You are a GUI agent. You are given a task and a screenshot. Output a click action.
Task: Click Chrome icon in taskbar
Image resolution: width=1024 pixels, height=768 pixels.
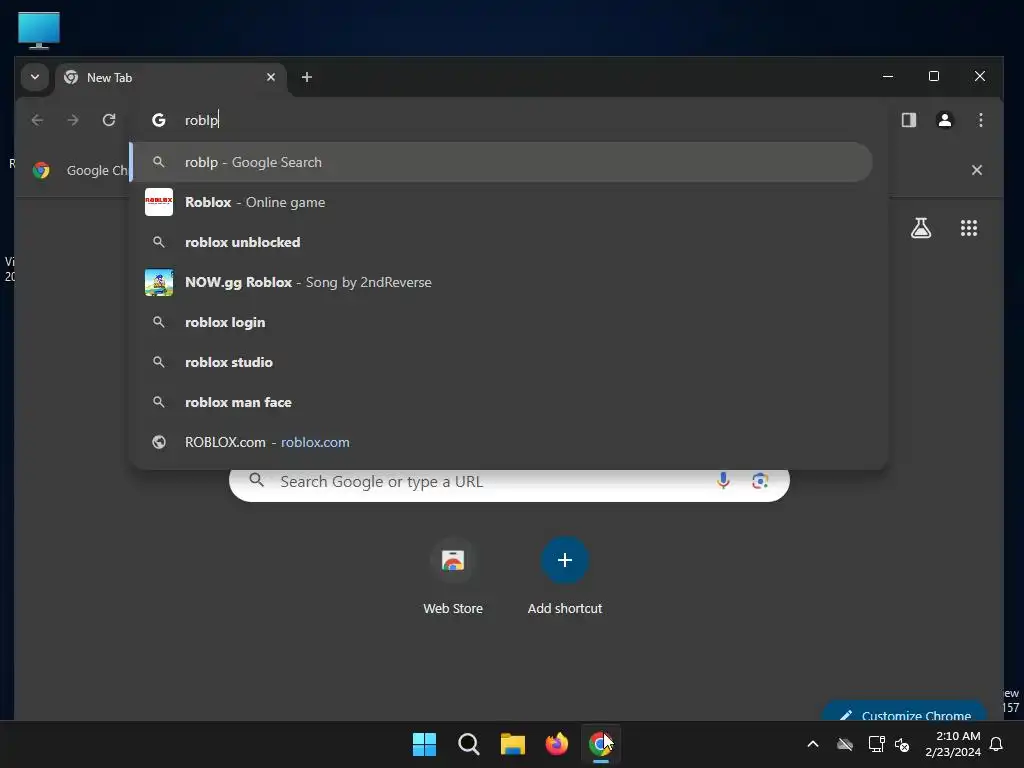(x=600, y=744)
